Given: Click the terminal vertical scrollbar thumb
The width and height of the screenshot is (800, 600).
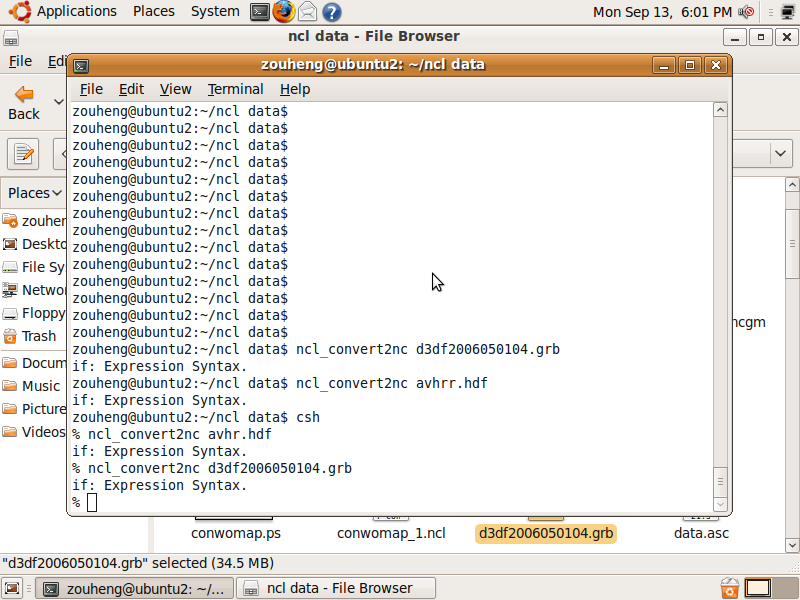Looking at the screenshot, I should coord(721,481).
